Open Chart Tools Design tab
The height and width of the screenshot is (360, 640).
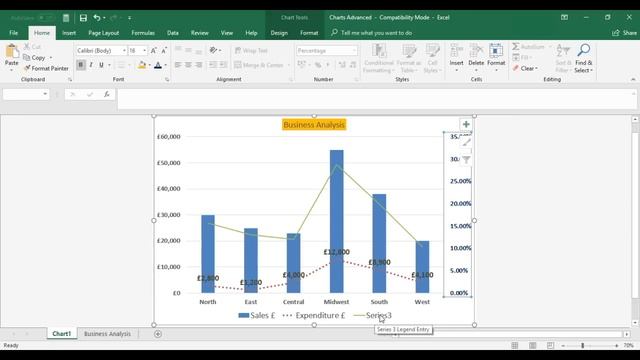coord(279,33)
